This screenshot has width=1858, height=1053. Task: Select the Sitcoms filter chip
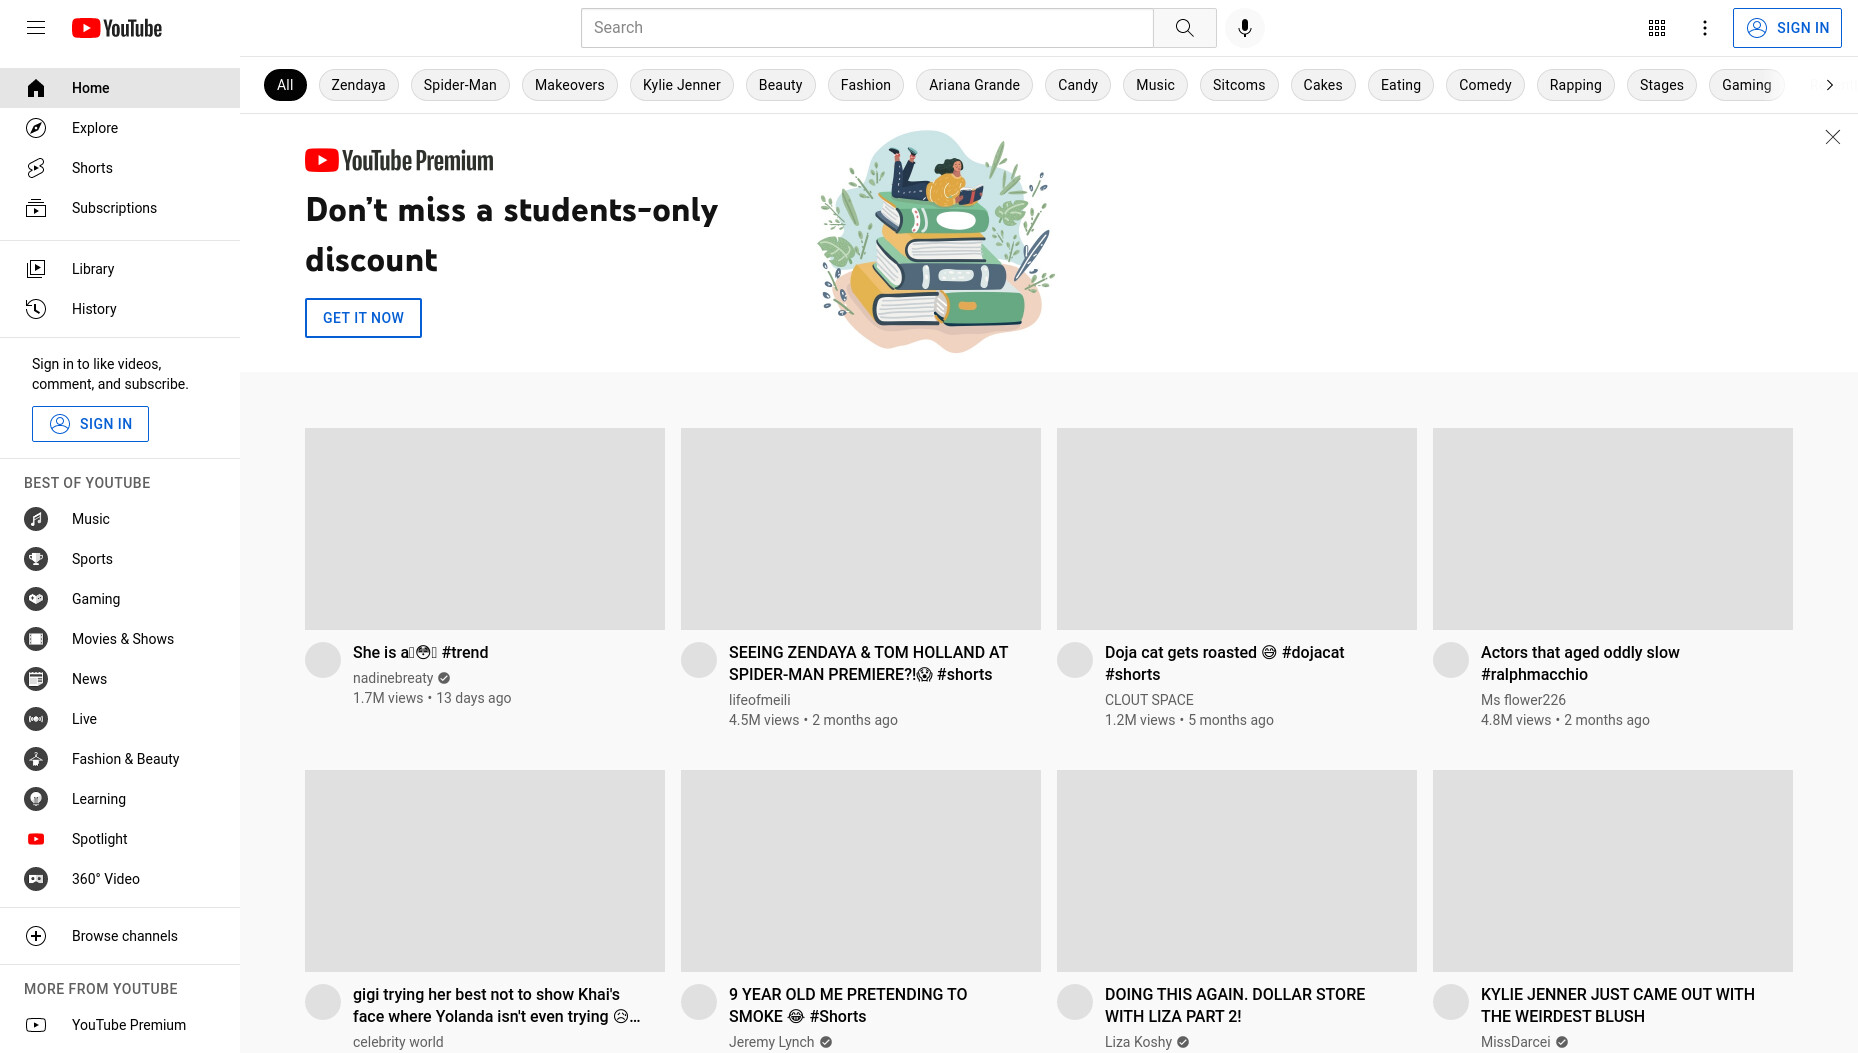point(1239,85)
